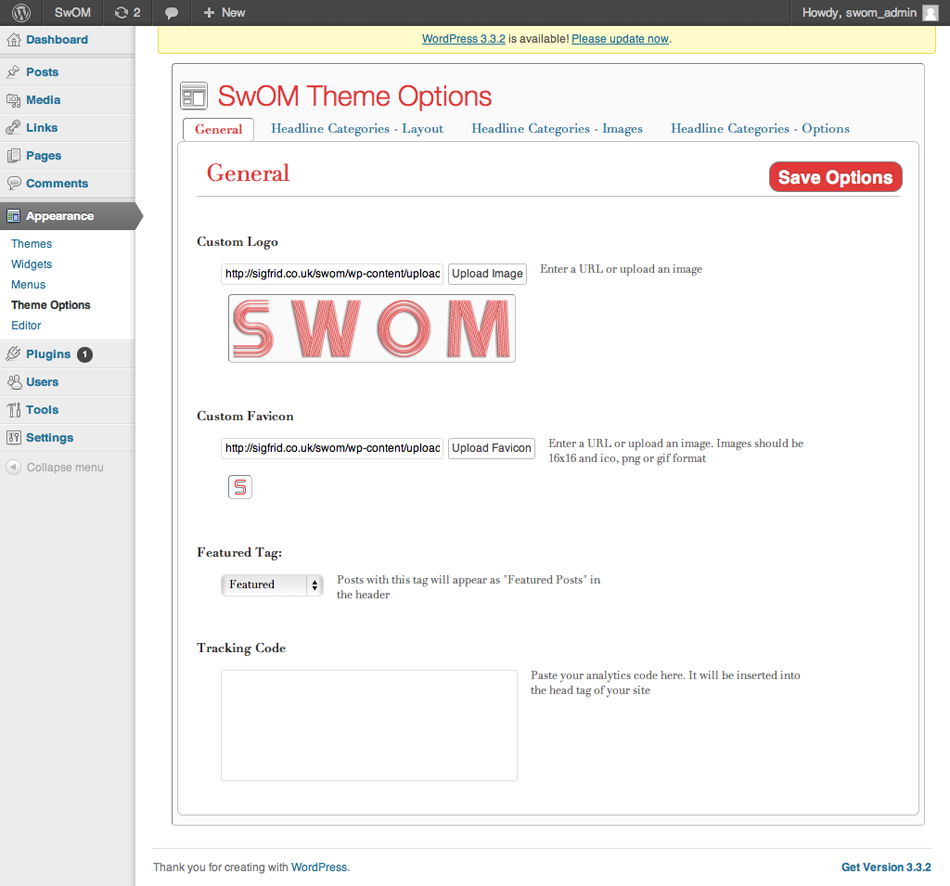The width and height of the screenshot is (950, 886).
Task: Click the Appearance icon in sidebar
Action: point(13,216)
